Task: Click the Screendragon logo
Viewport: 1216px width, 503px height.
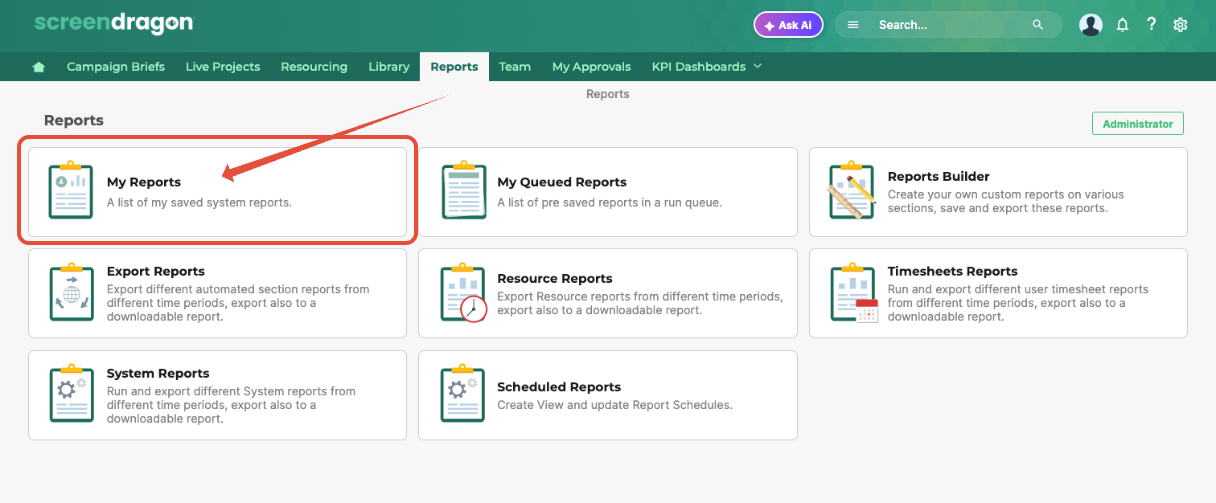Action: [x=113, y=23]
